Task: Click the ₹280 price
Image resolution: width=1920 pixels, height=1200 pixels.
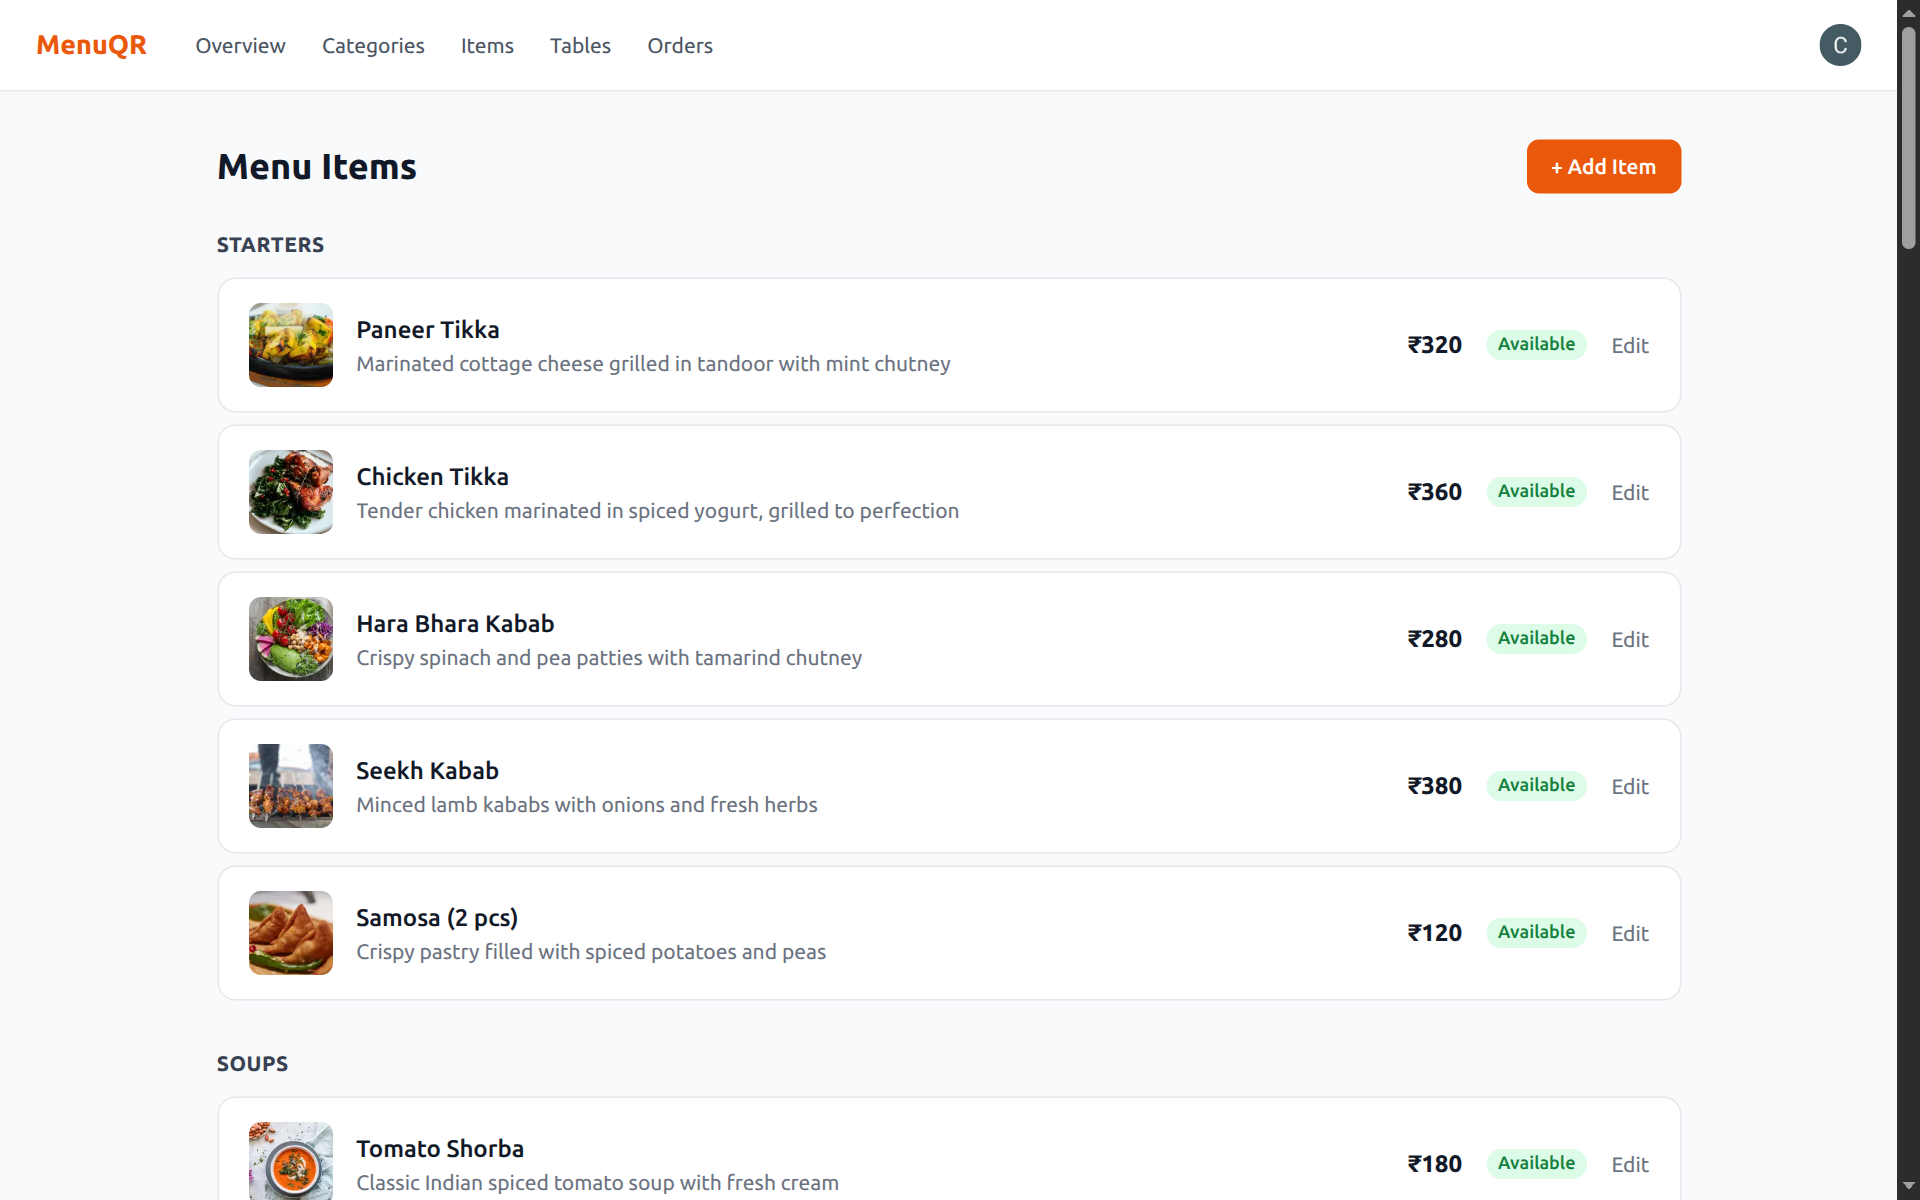Action: point(1434,639)
